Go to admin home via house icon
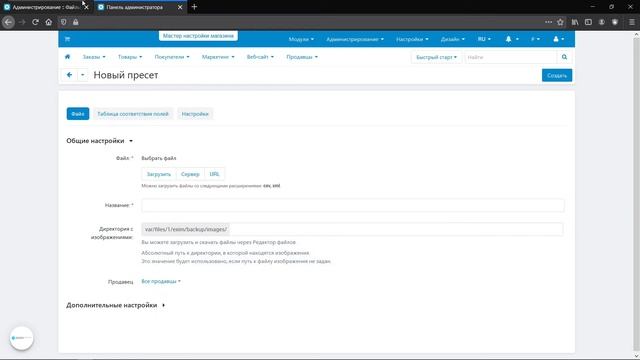This screenshot has height=360, width=640. [x=67, y=57]
